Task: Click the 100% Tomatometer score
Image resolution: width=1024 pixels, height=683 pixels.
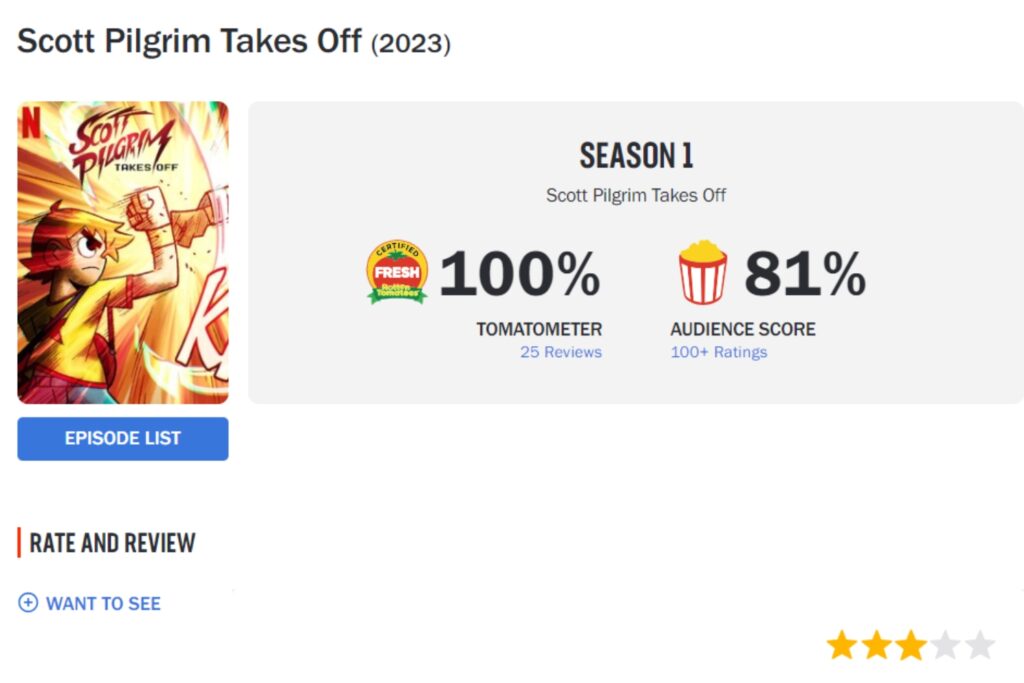Action: [520, 273]
